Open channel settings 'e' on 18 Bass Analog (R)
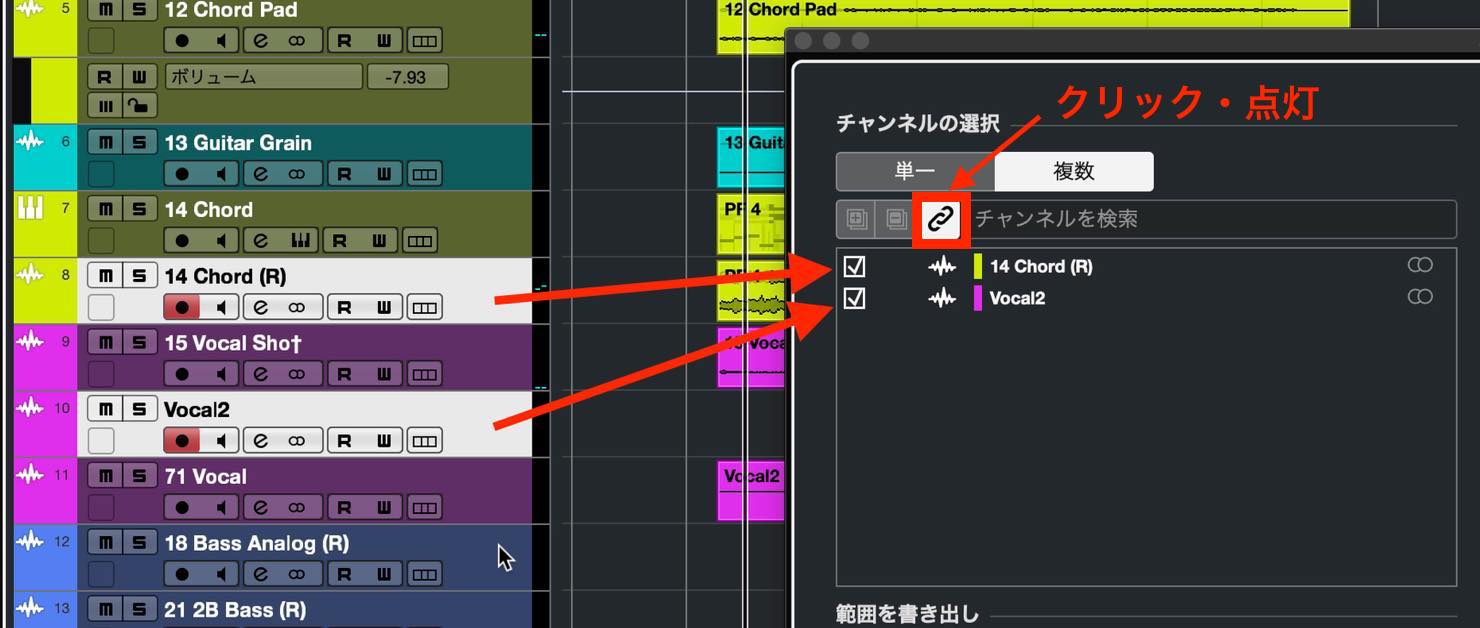1480x628 pixels. point(262,574)
